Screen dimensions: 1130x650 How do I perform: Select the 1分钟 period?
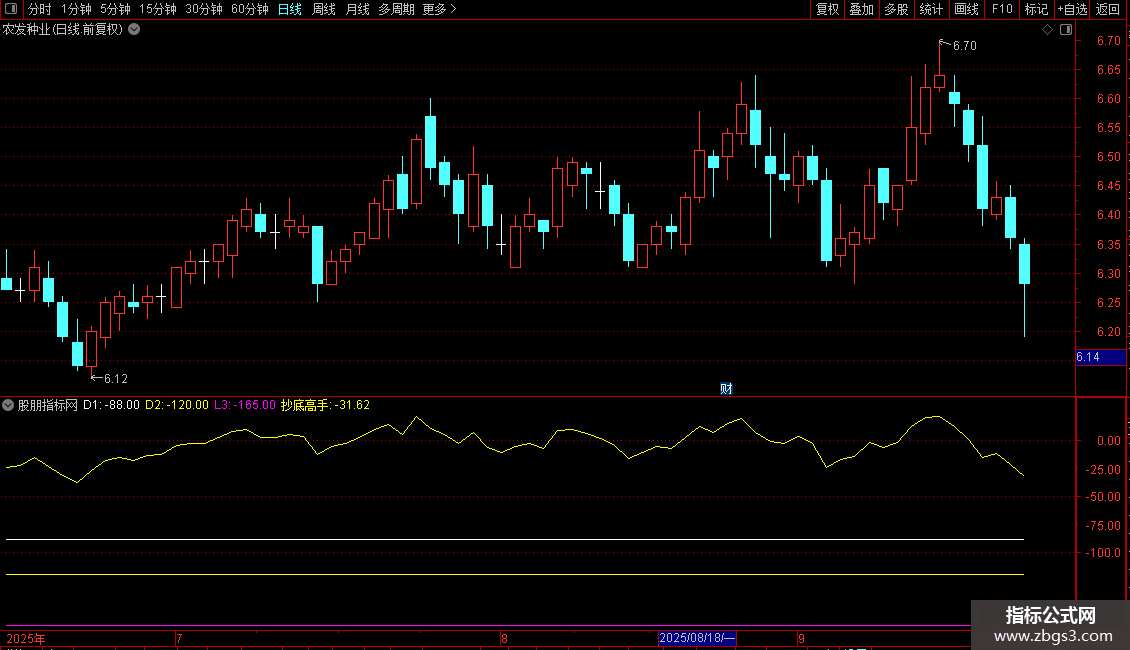pyautogui.click(x=76, y=9)
